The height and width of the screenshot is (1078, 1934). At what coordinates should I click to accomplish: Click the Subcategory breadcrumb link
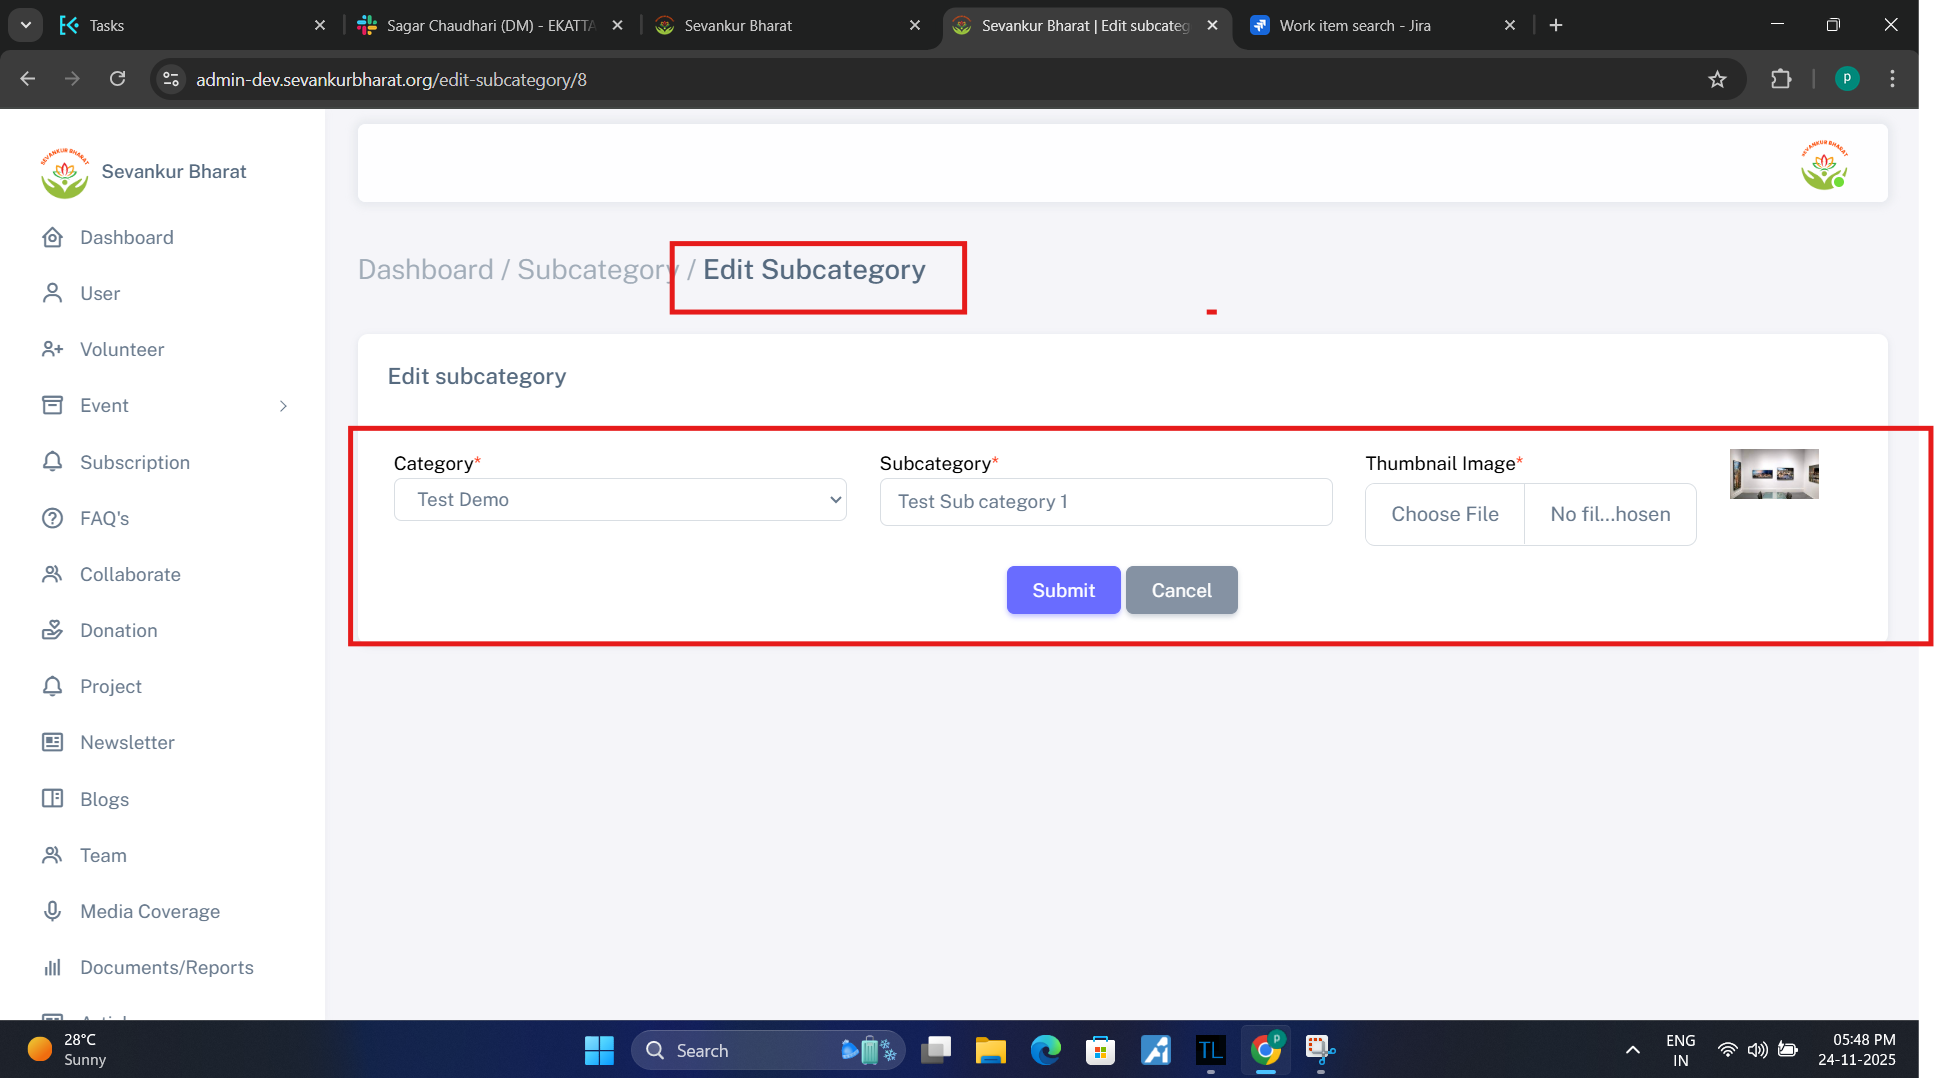click(x=595, y=270)
